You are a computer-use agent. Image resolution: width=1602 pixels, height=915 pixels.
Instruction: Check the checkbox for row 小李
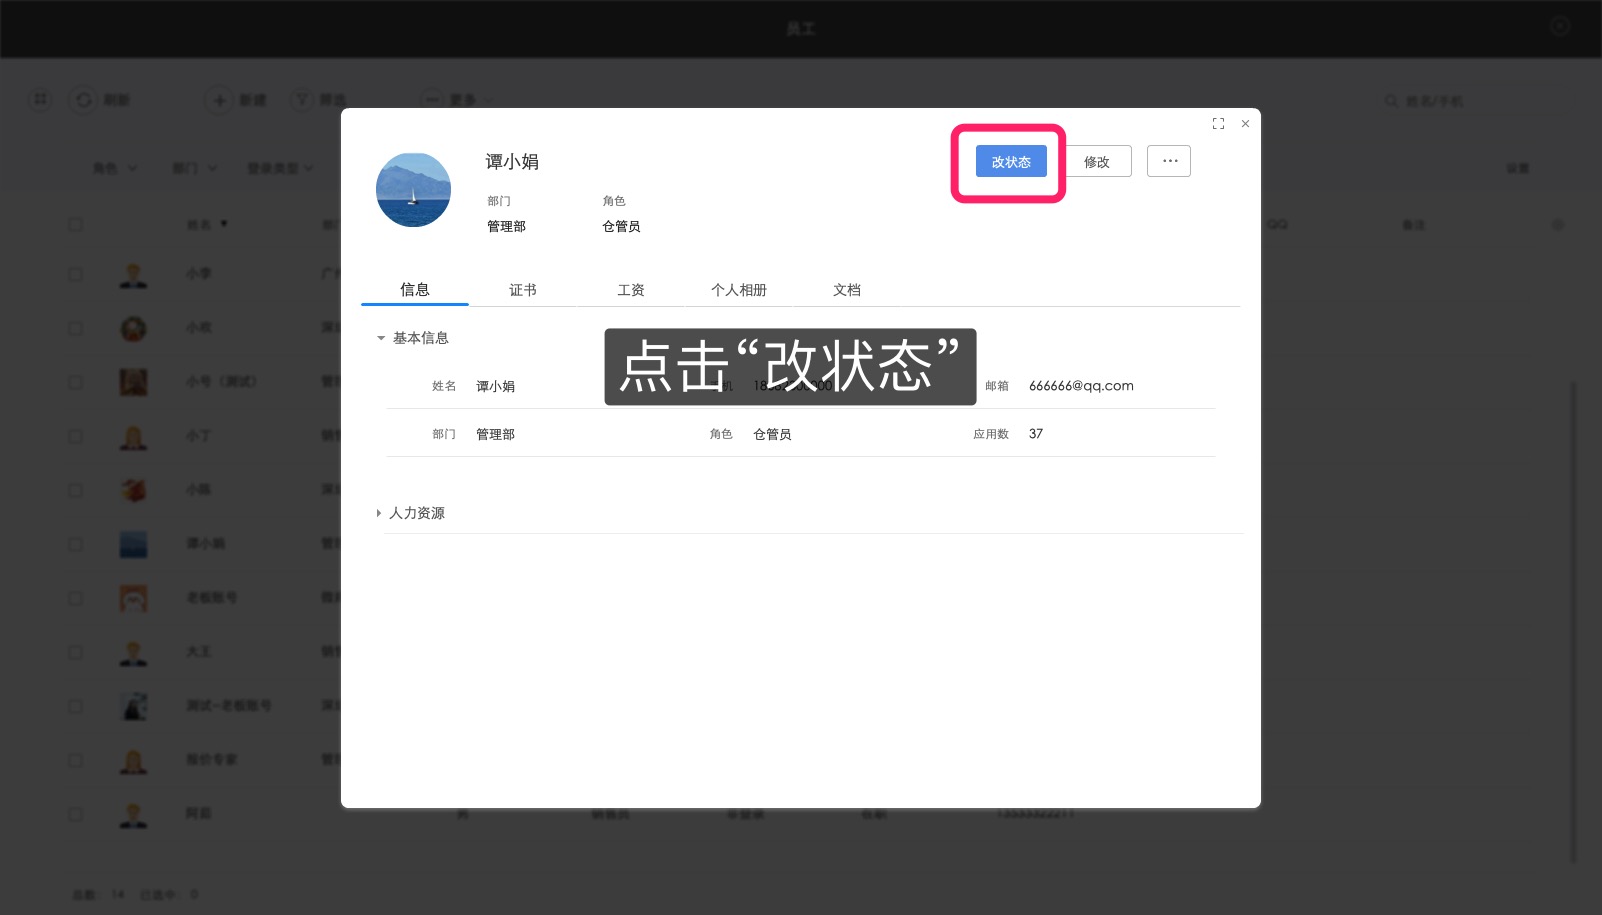75,274
